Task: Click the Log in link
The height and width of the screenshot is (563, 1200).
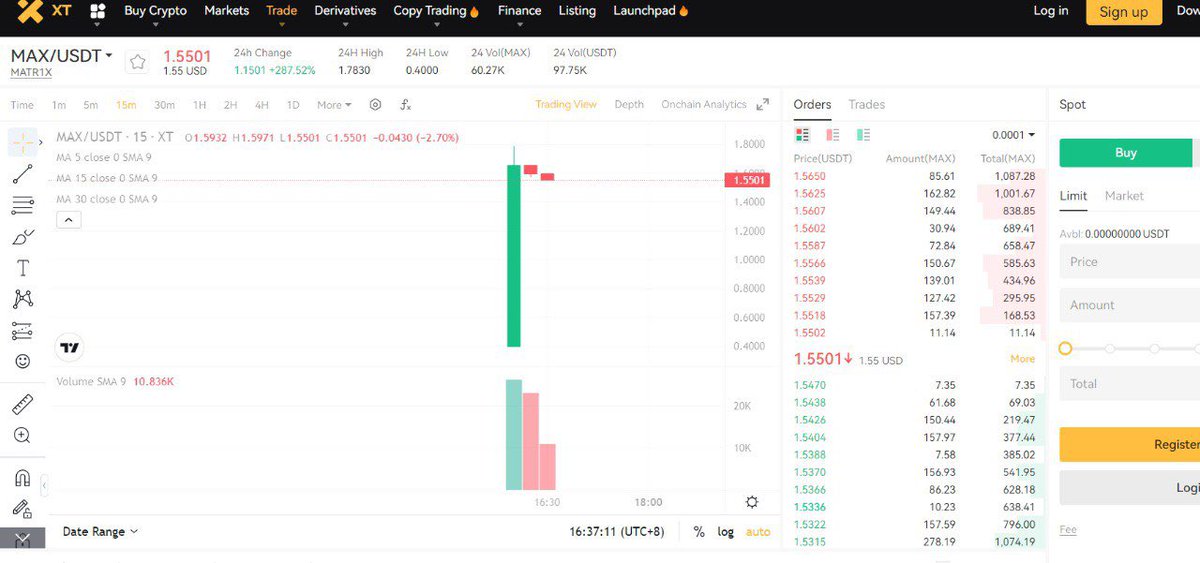Action: pyautogui.click(x=1050, y=11)
